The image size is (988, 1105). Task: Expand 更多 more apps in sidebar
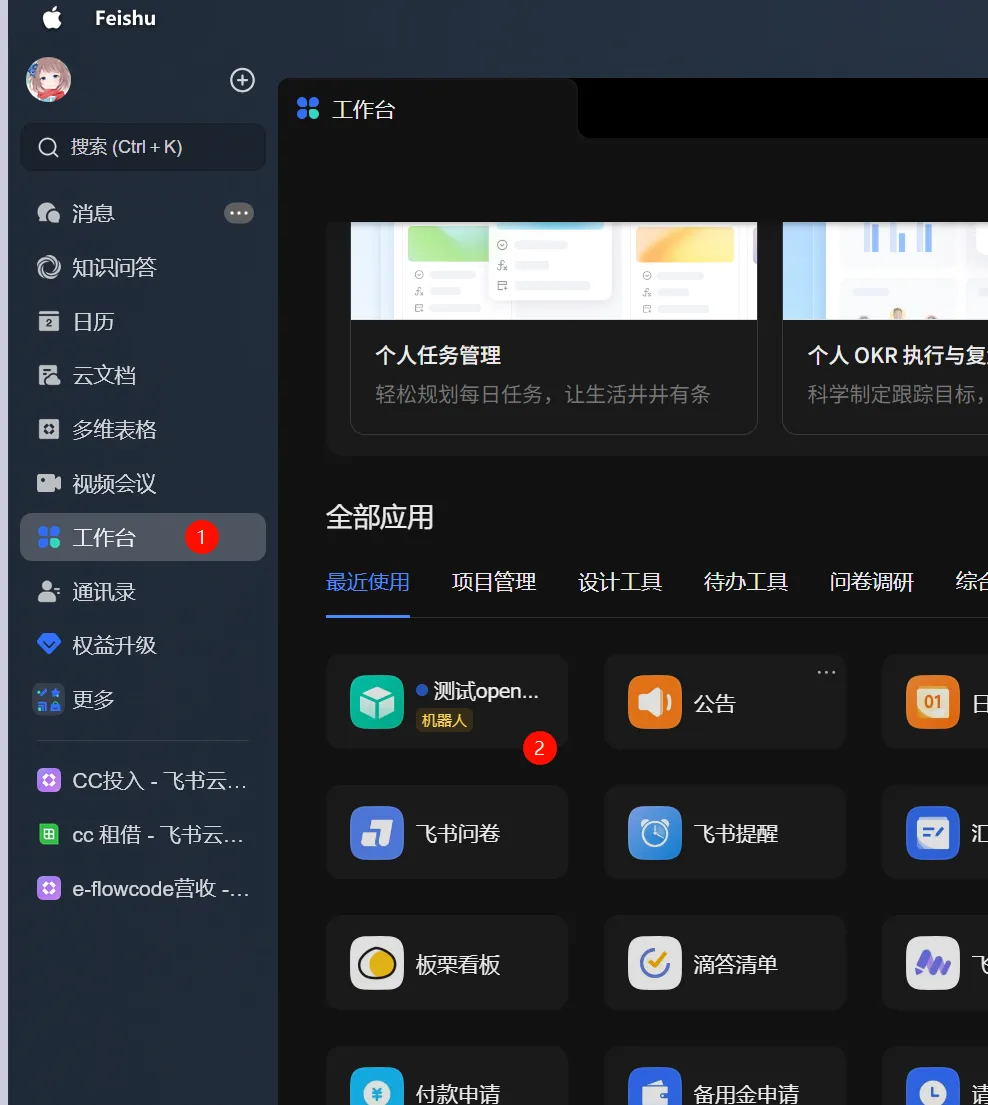tap(143, 699)
